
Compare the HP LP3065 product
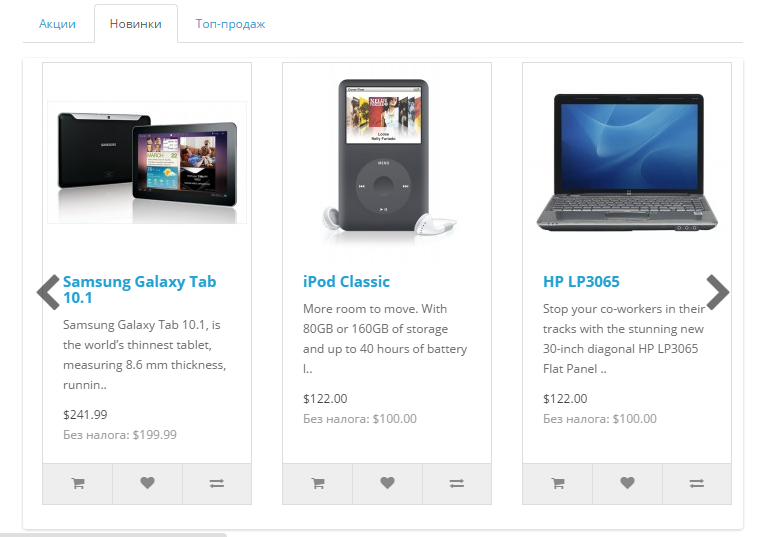[x=696, y=483]
